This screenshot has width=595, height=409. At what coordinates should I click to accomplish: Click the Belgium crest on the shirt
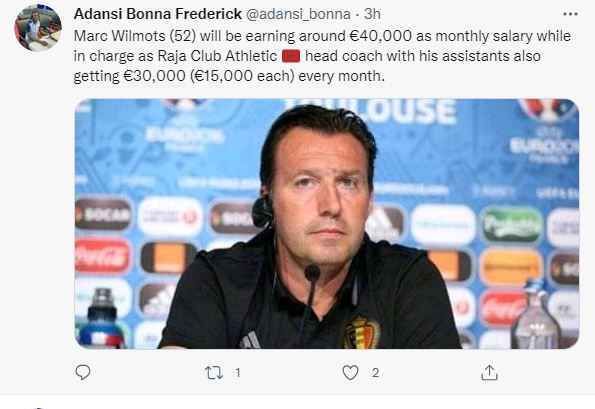click(362, 332)
